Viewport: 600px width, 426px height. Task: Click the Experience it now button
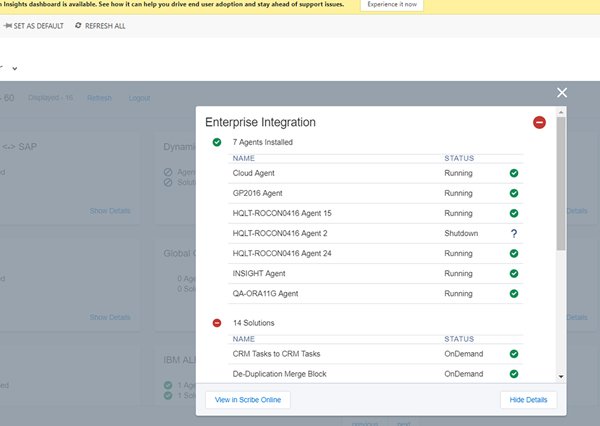pos(392,5)
